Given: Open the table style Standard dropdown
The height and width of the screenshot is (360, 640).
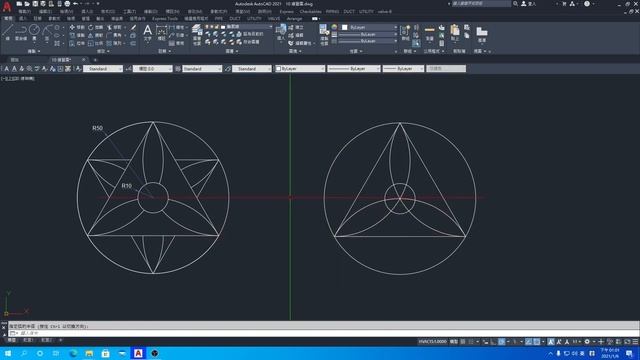Looking at the screenshot, I should point(202,69).
